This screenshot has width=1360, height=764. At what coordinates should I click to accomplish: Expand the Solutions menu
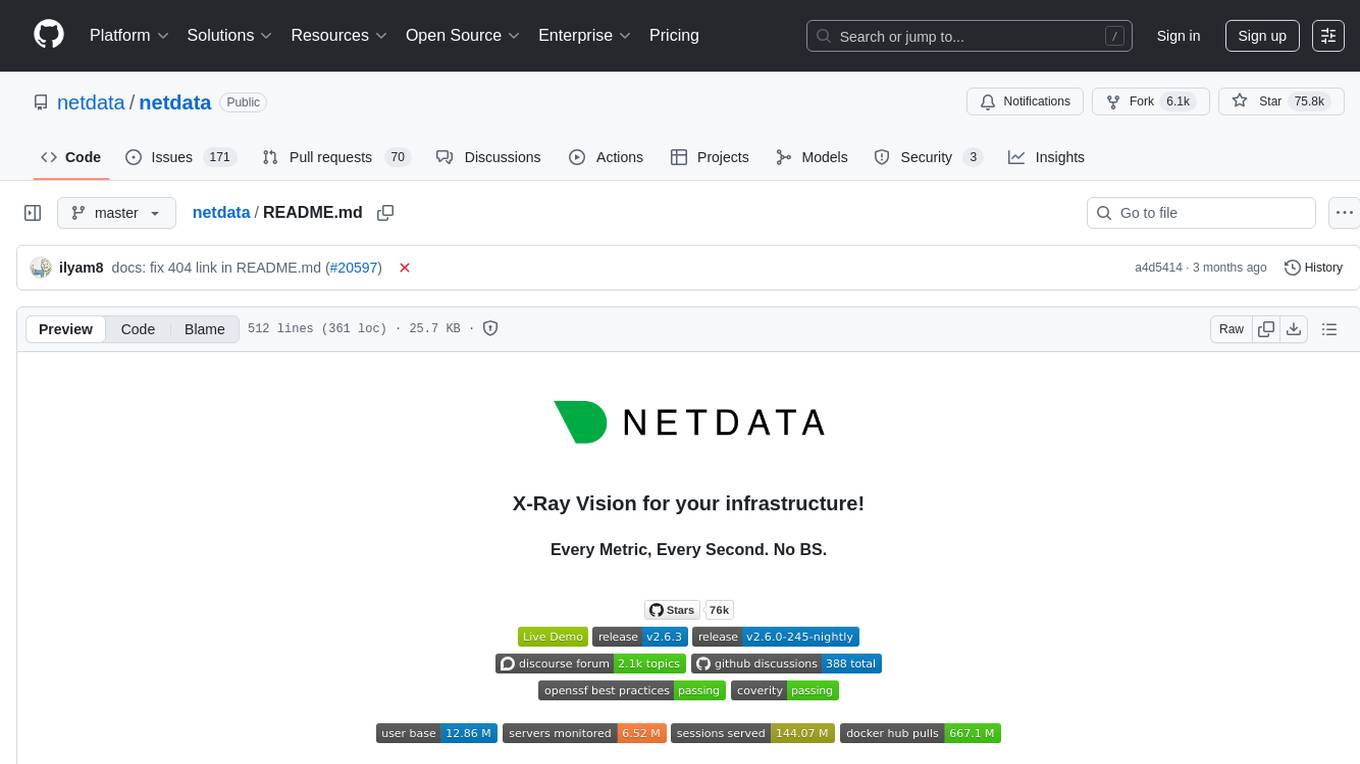click(x=230, y=35)
